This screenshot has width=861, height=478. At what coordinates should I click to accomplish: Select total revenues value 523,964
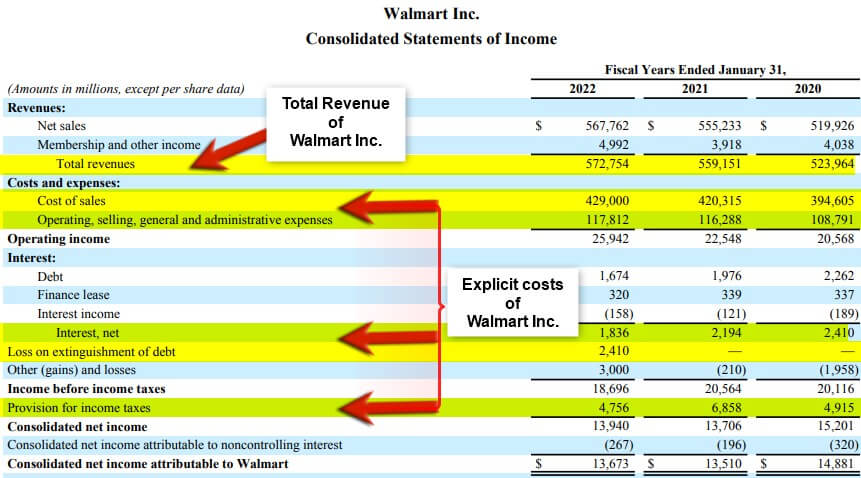[x=832, y=164]
